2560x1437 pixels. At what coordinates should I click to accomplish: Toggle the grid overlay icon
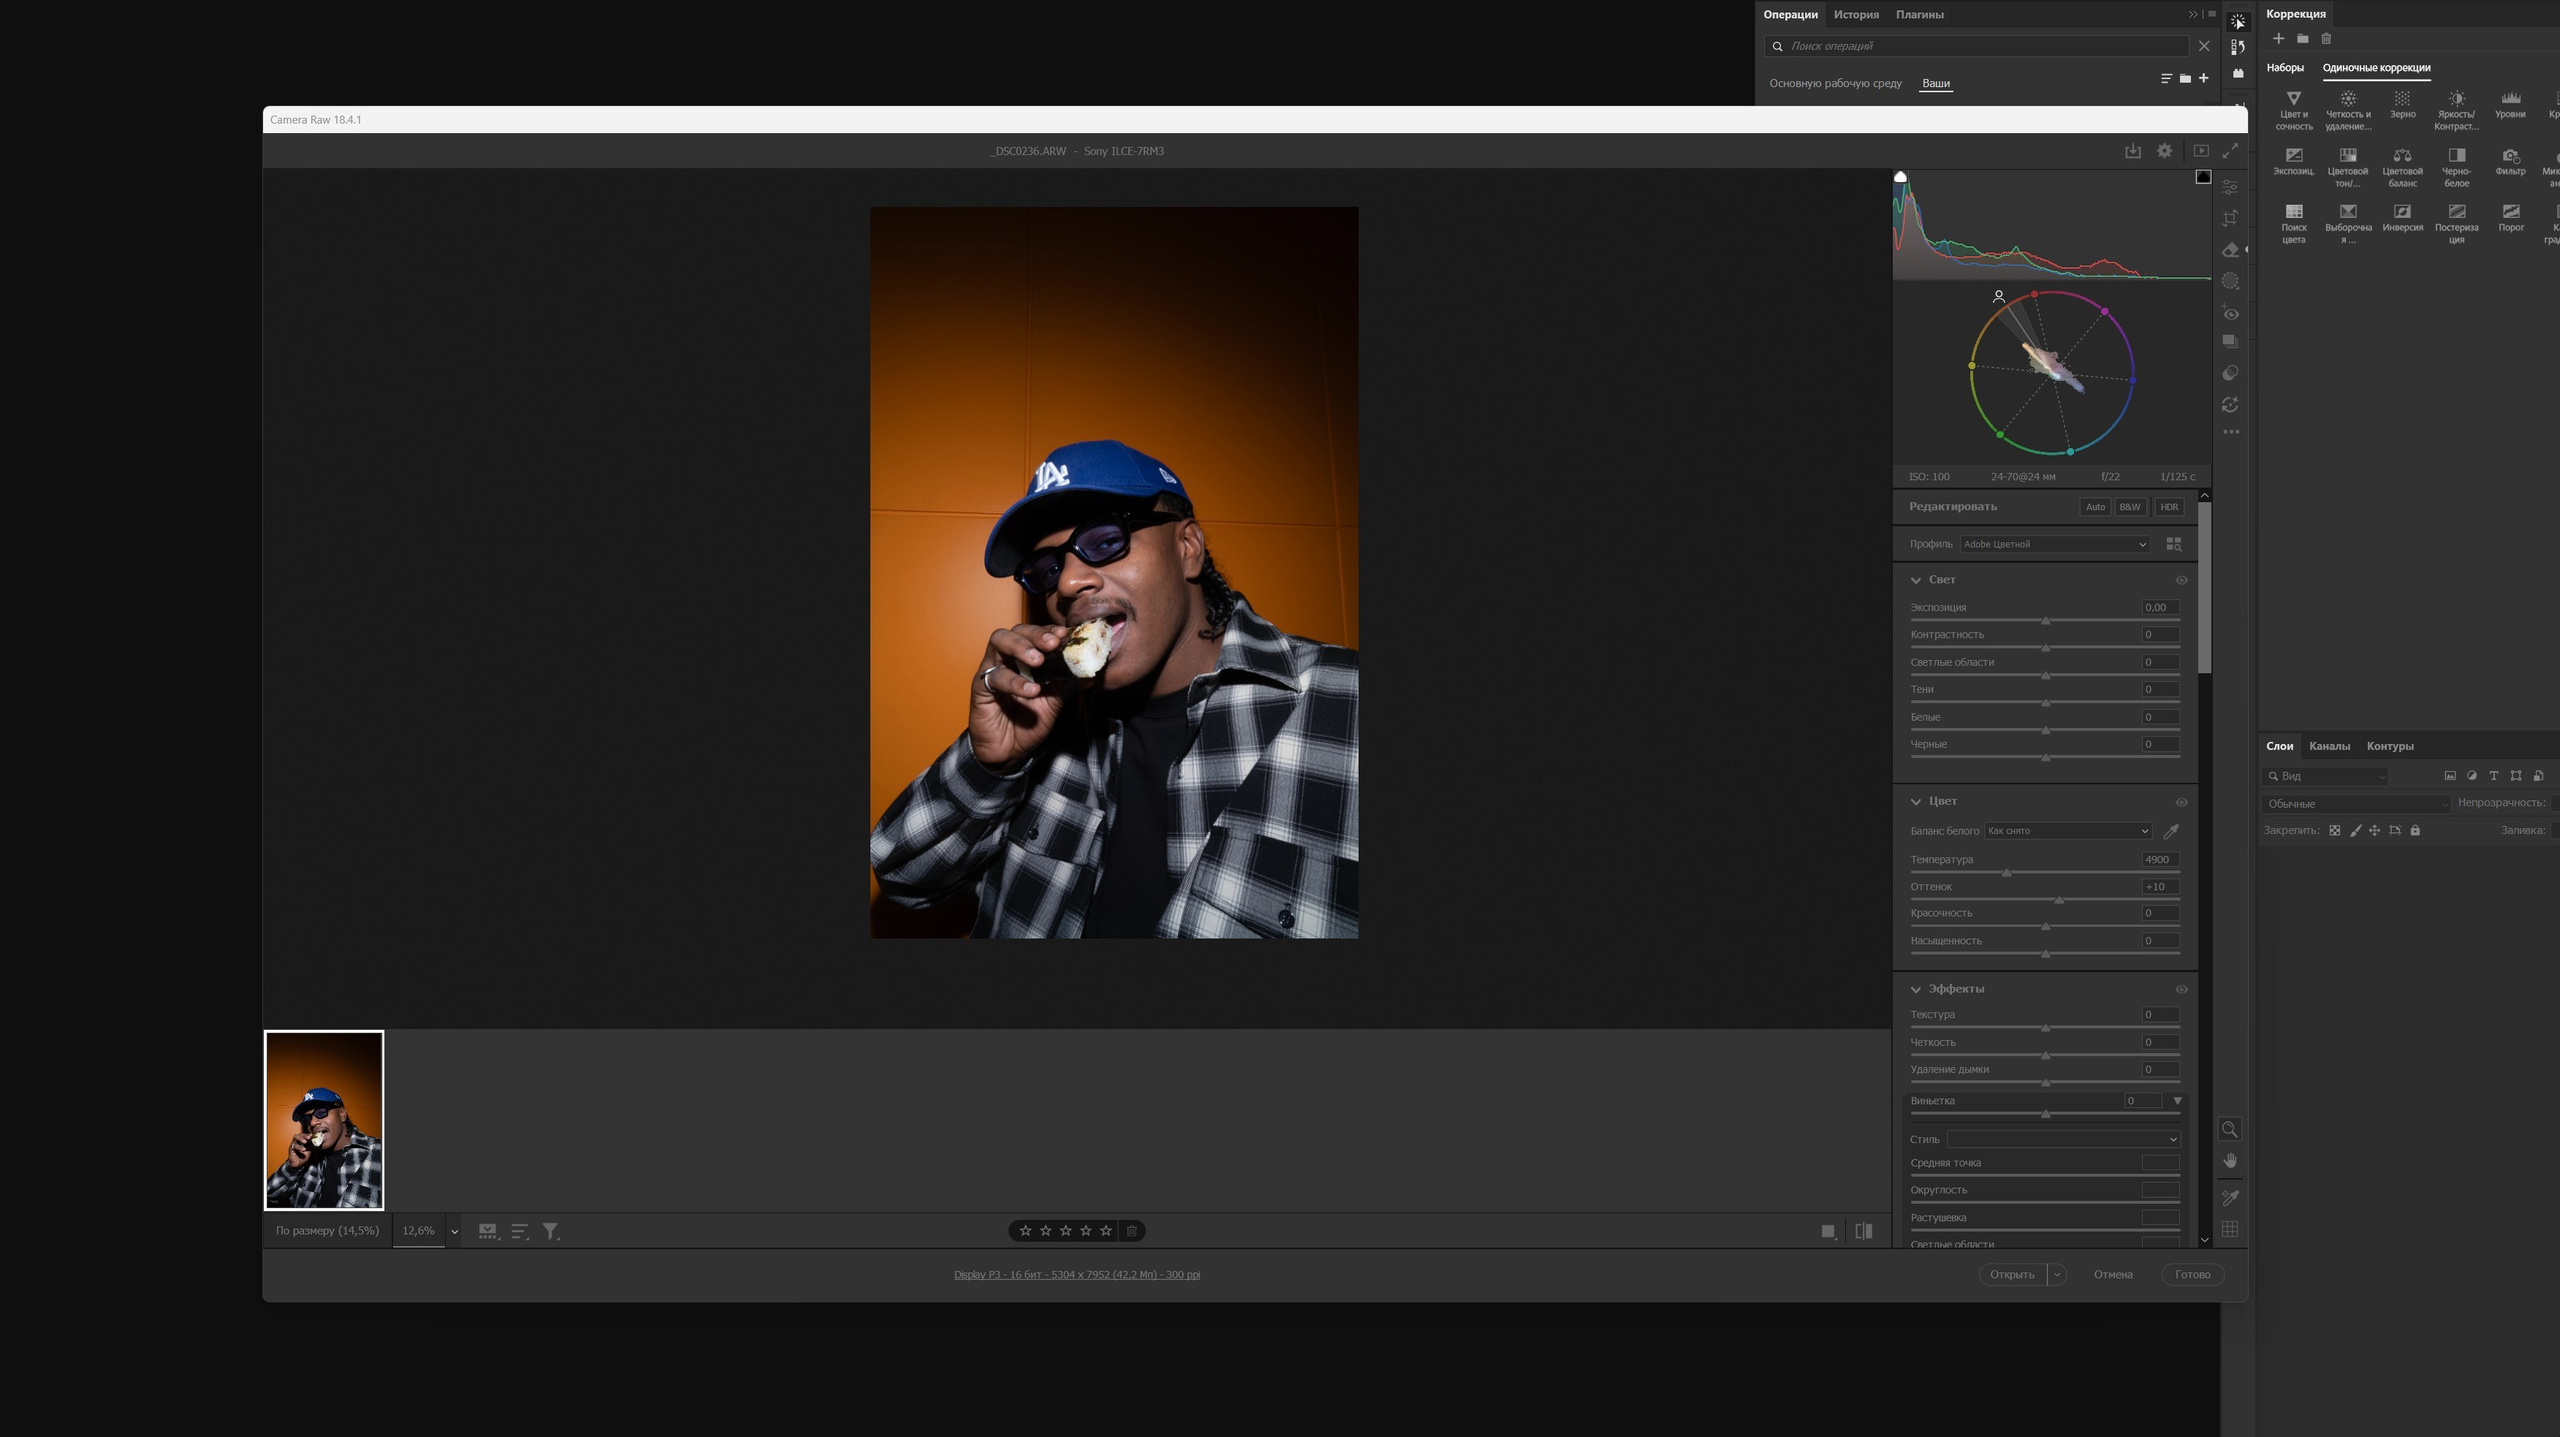click(2230, 1230)
